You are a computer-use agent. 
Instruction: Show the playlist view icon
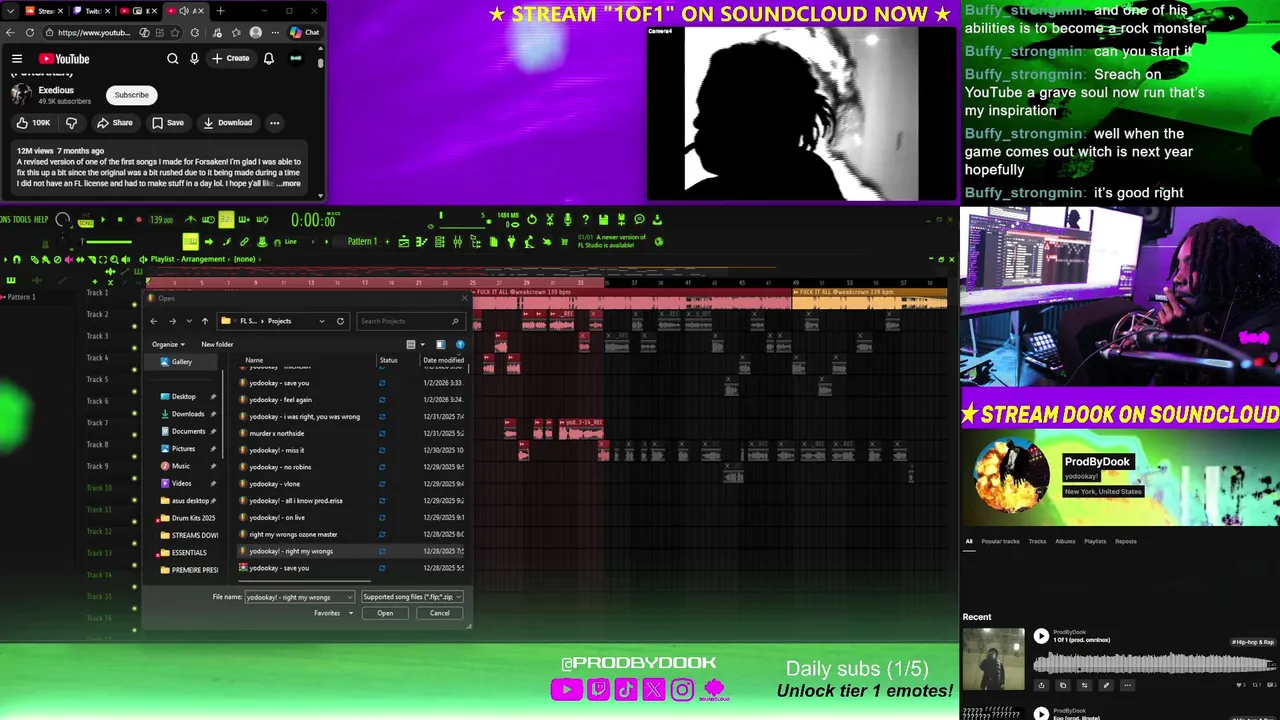(404, 242)
